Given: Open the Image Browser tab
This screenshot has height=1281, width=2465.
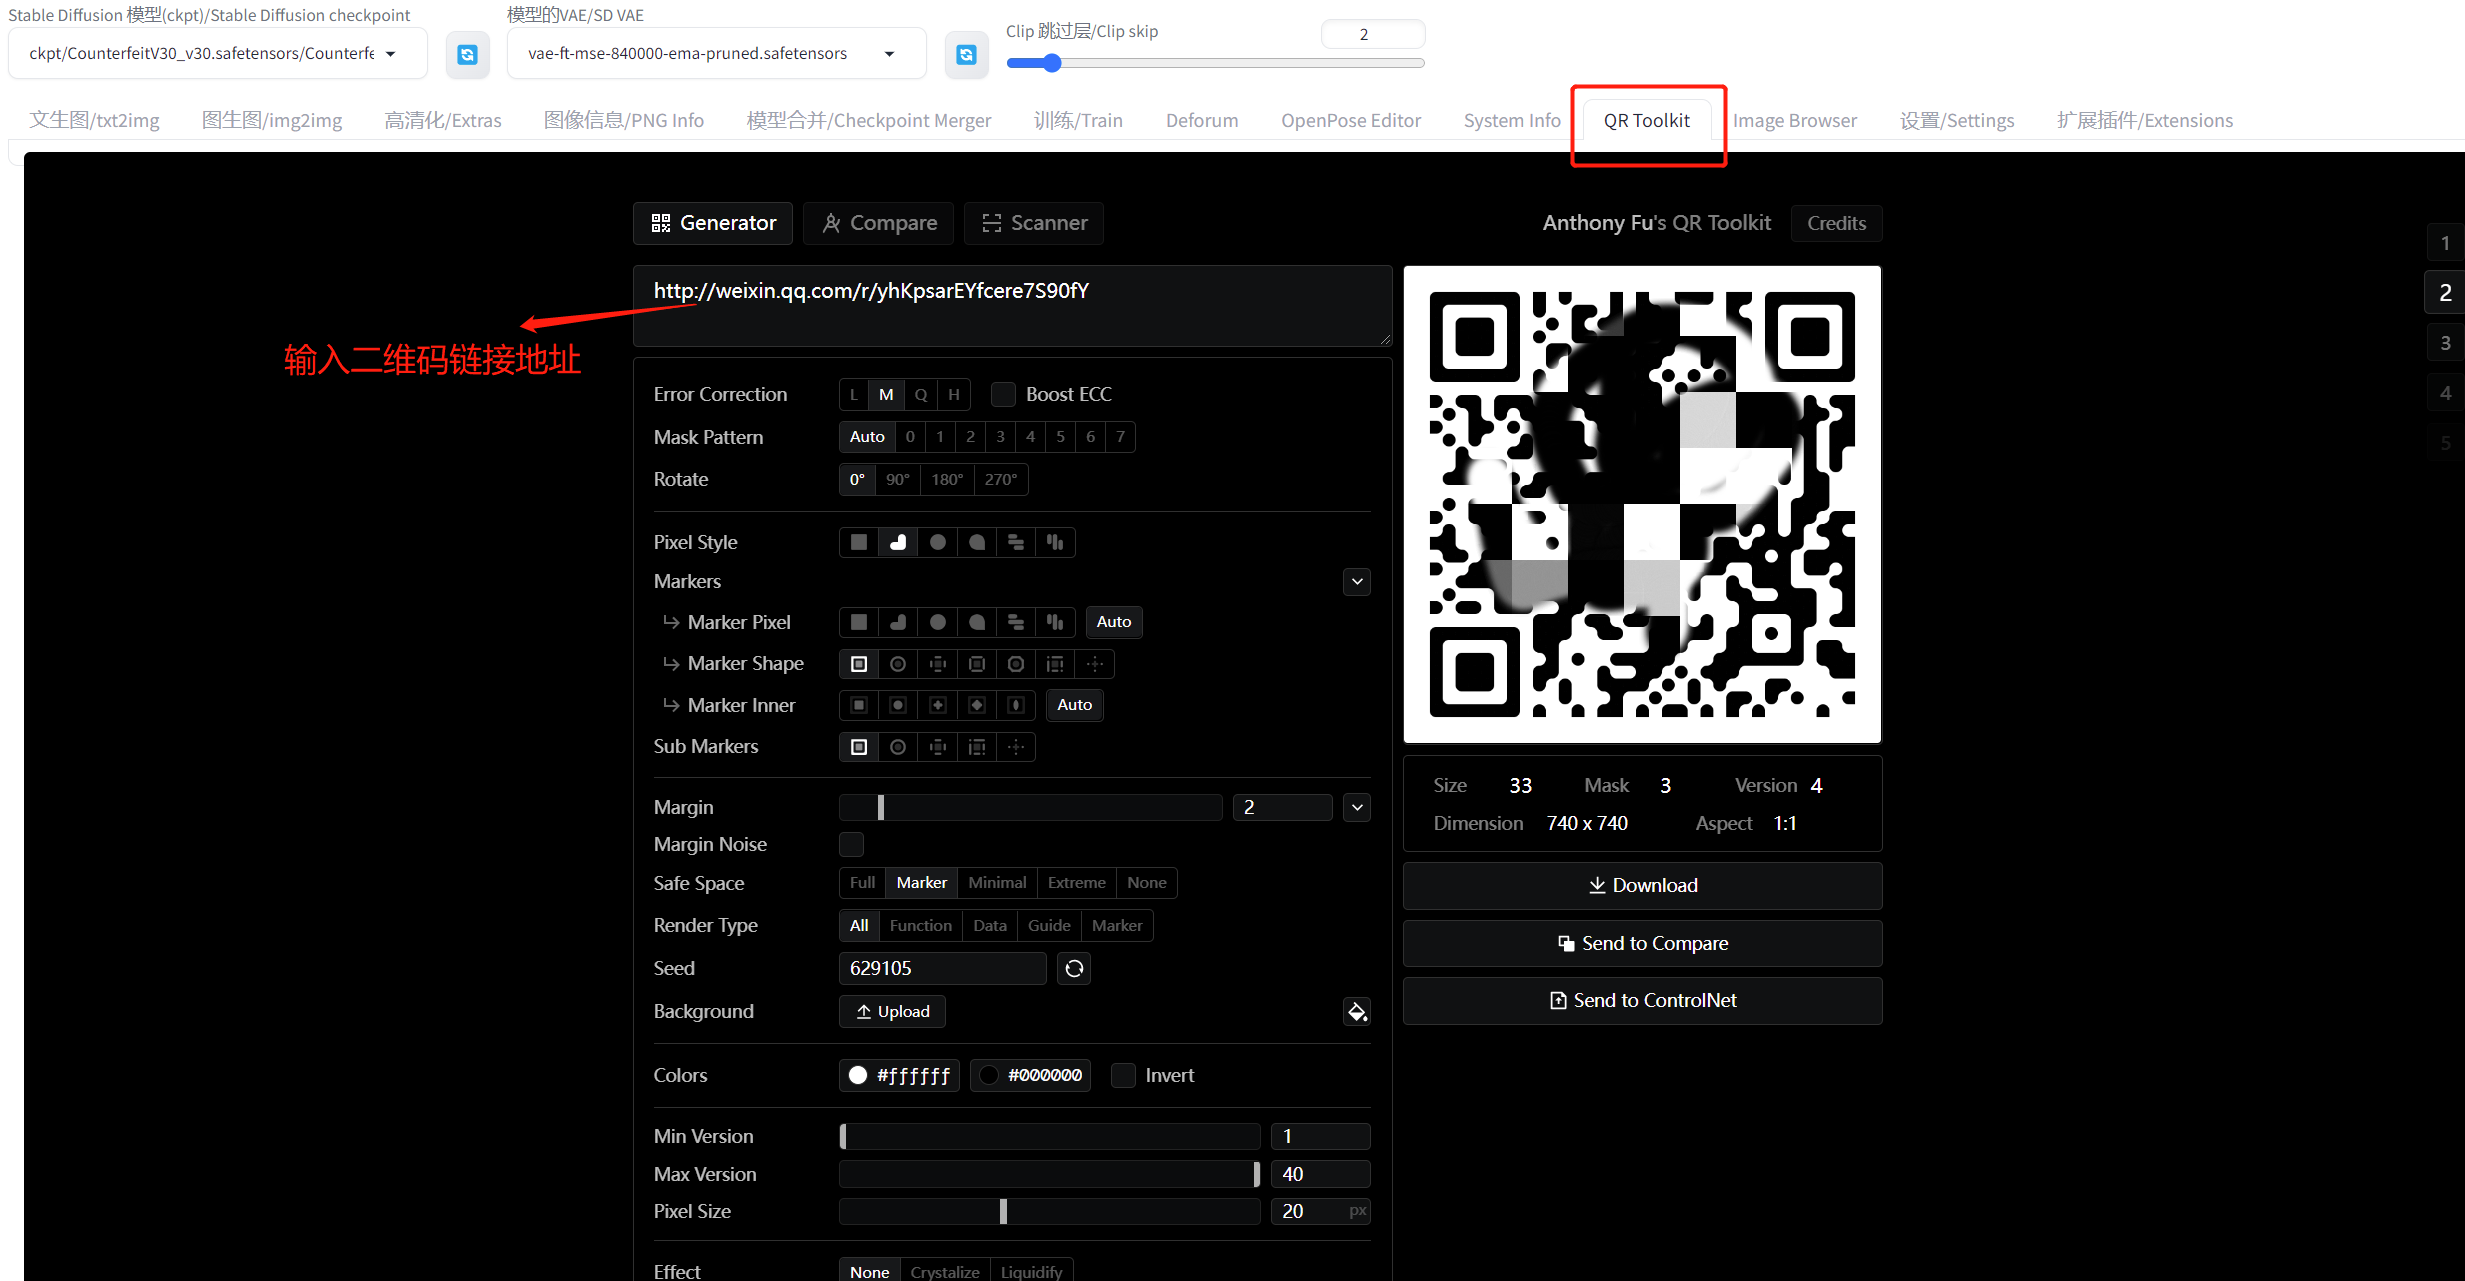Looking at the screenshot, I should (1795, 120).
